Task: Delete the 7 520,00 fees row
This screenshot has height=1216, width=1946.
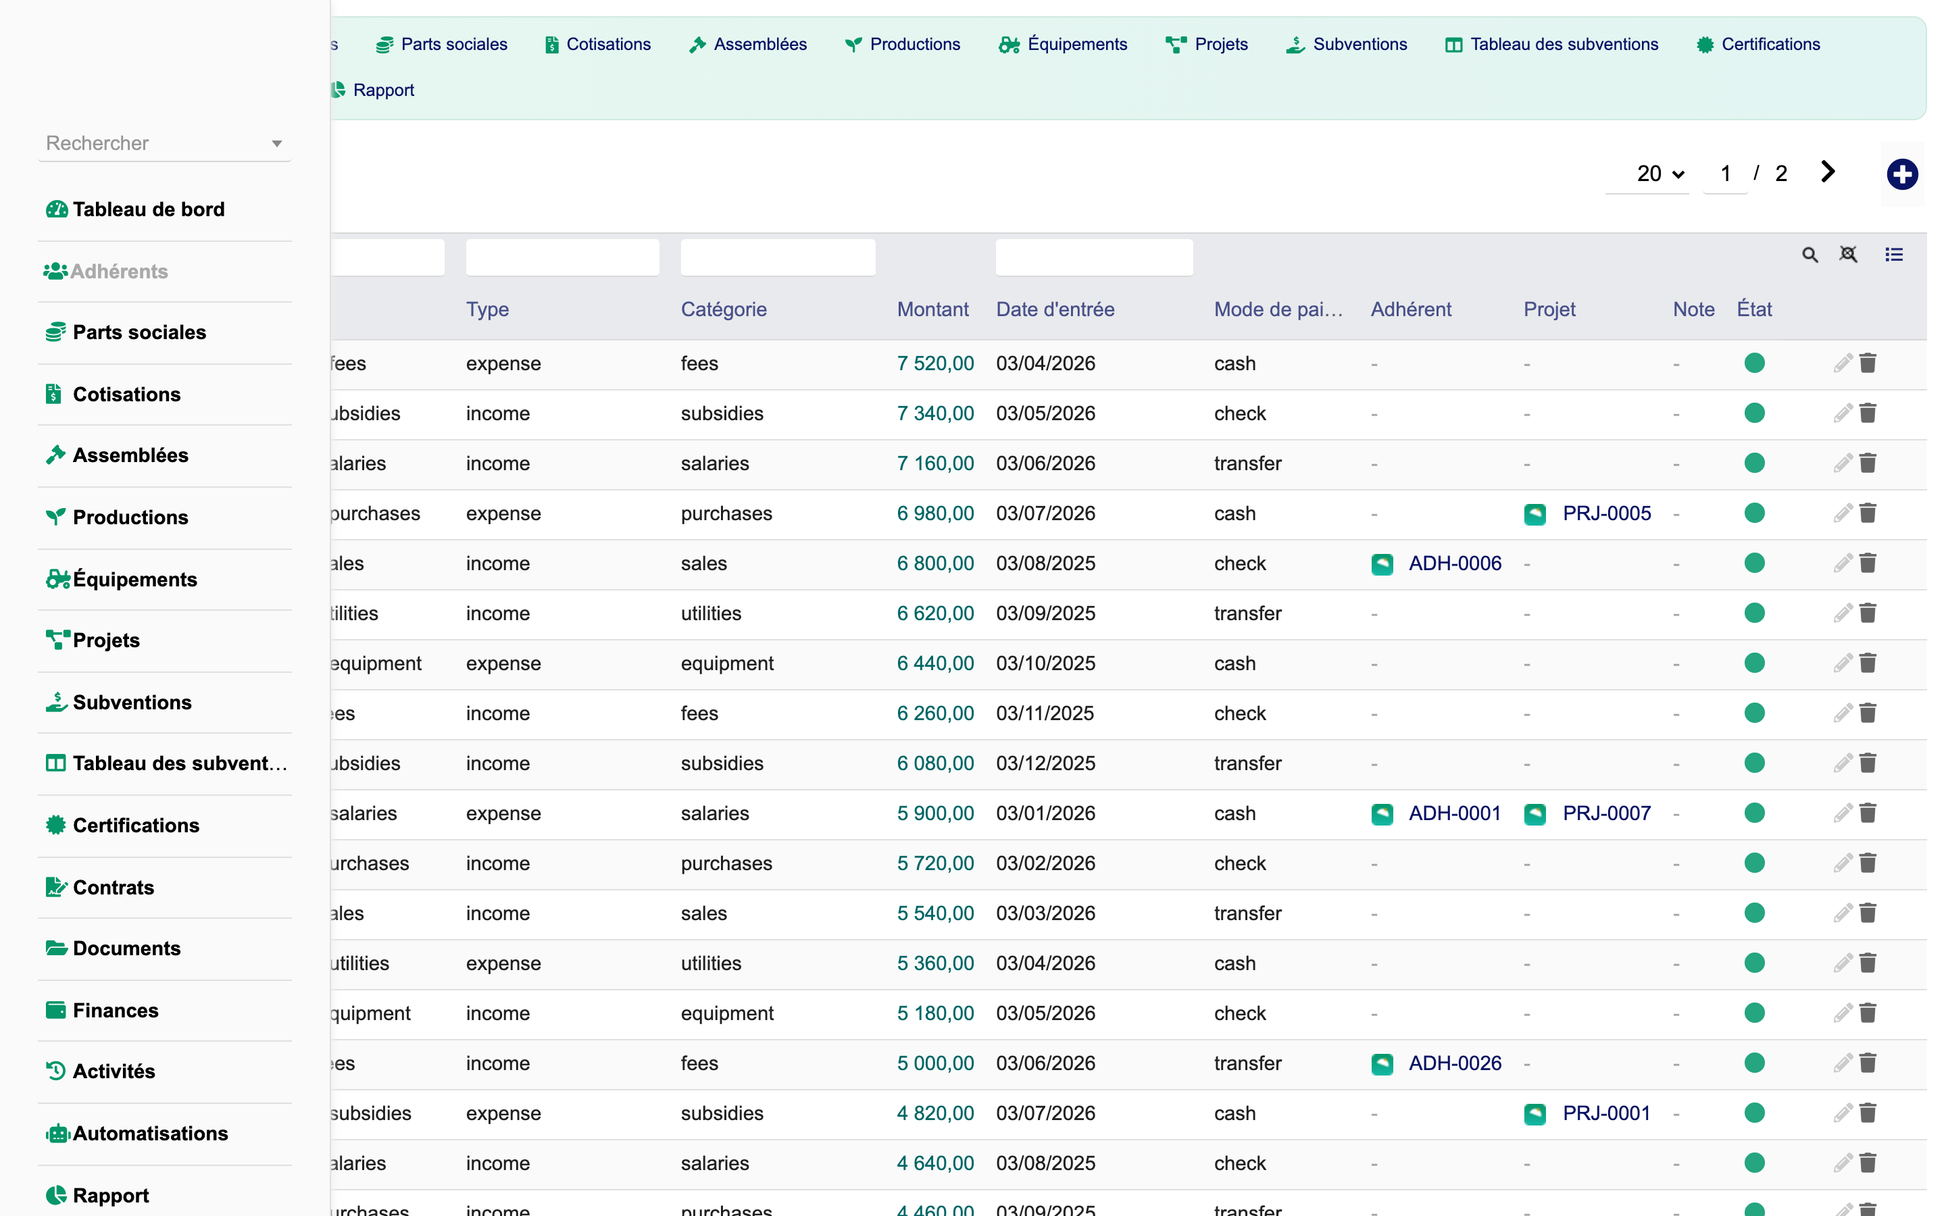Action: [1868, 363]
